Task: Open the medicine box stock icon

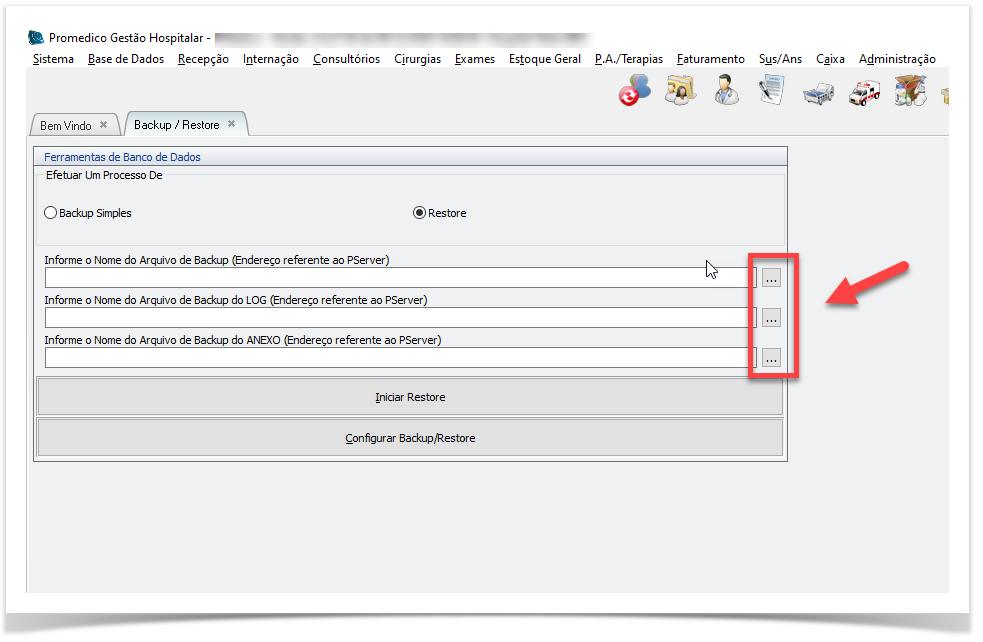Action: 909,92
